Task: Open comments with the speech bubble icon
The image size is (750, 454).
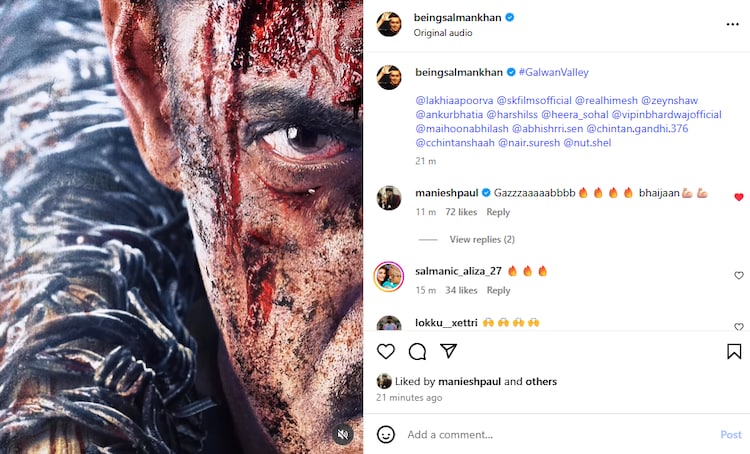Action: point(417,351)
